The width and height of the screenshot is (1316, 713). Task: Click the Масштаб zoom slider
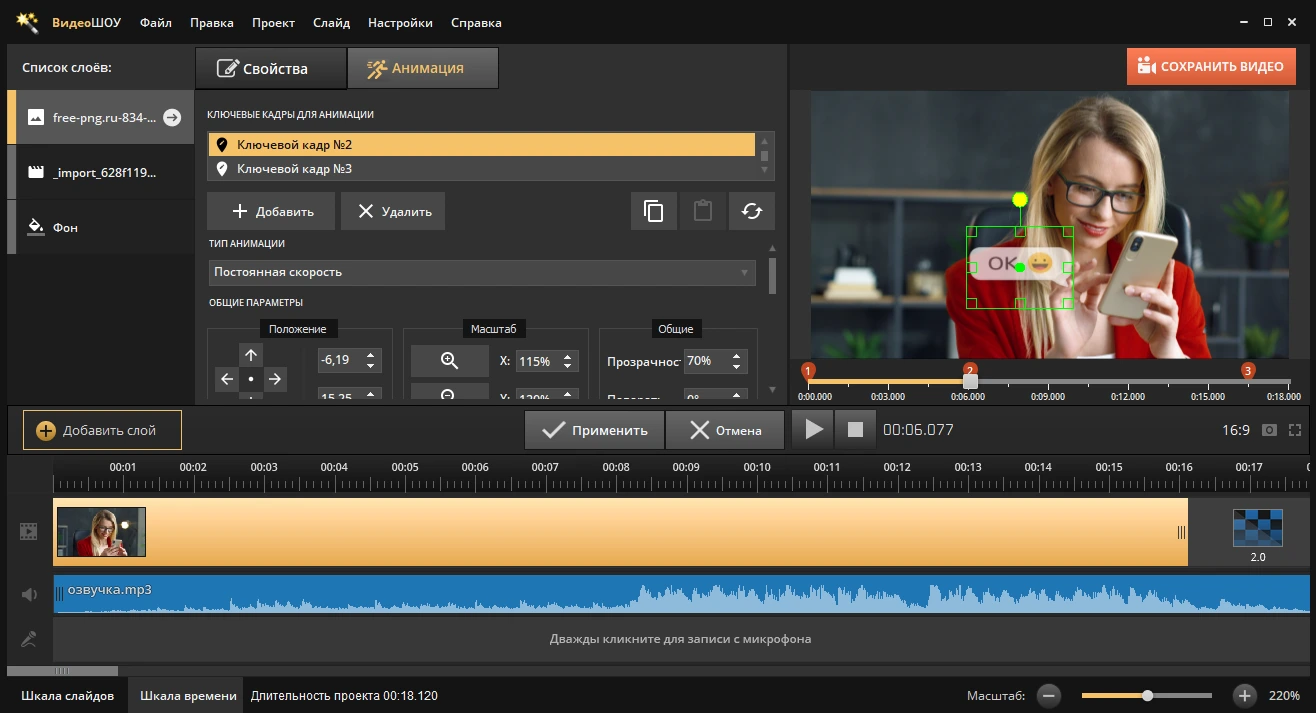click(1147, 696)
